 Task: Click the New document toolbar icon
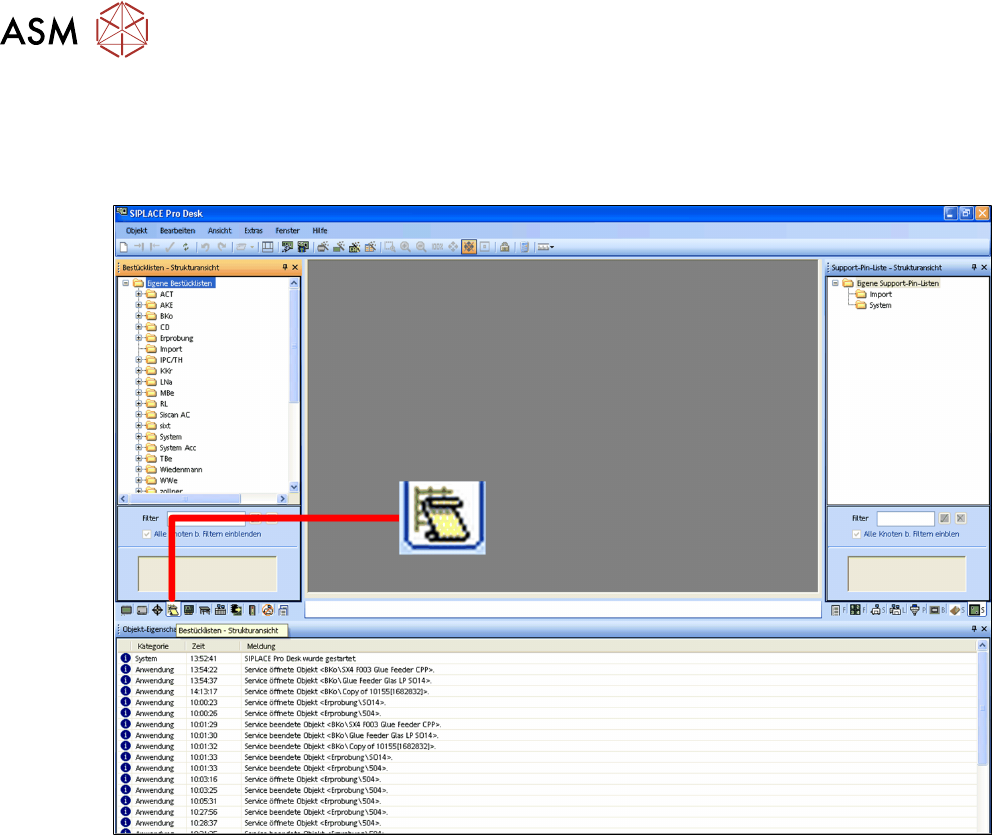coord(124,247)
